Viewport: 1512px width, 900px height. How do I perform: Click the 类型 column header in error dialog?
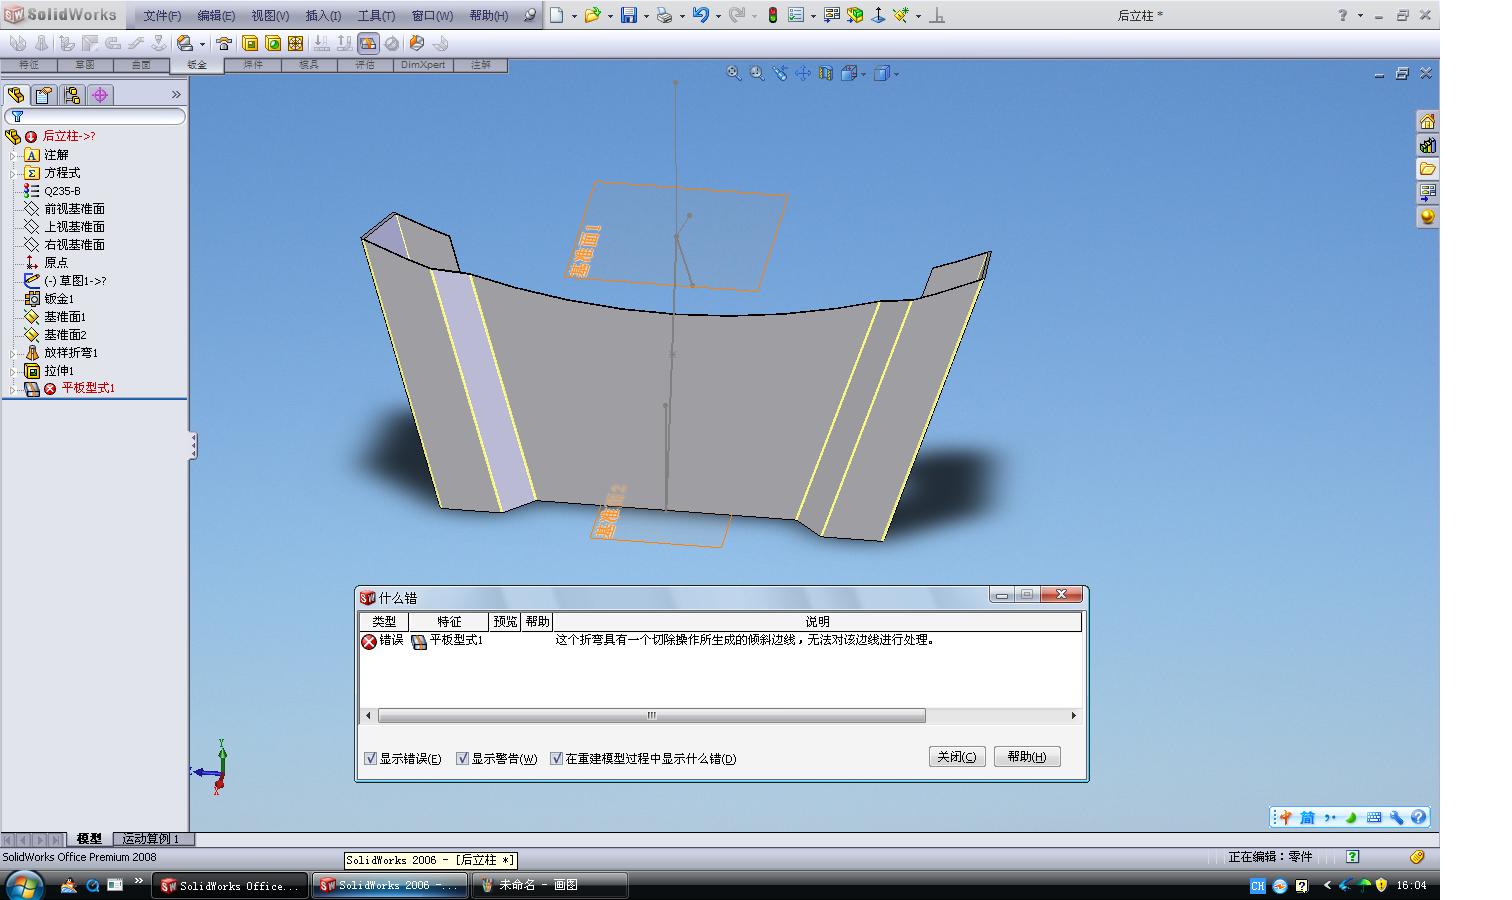click(384, 622)
